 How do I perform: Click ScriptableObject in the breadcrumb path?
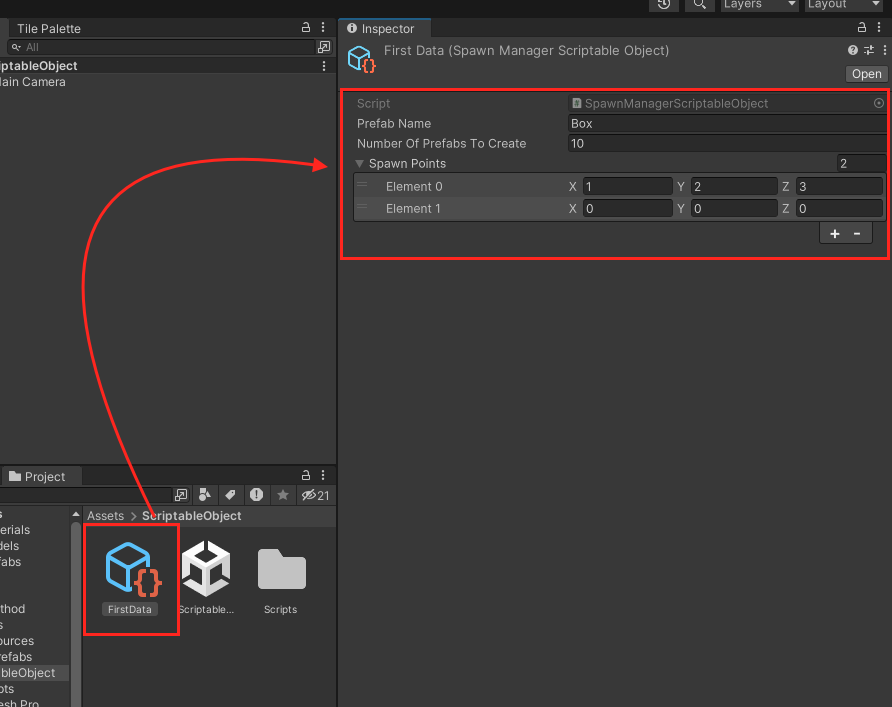[x=192, y=516]
